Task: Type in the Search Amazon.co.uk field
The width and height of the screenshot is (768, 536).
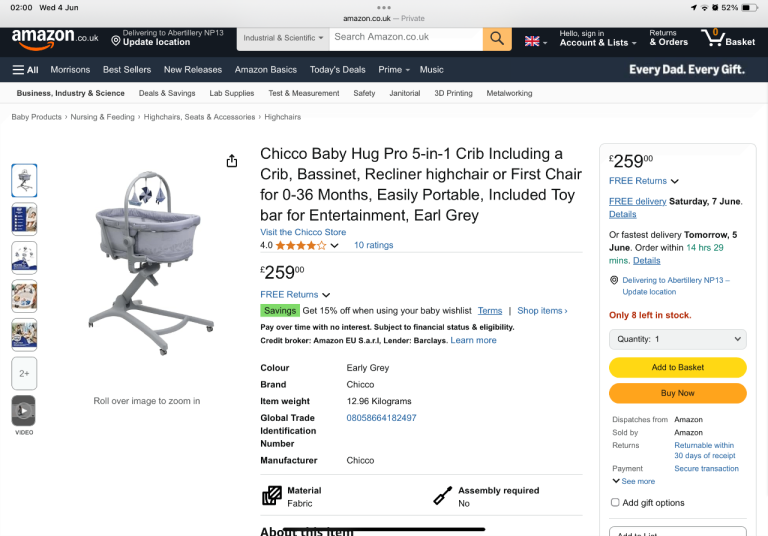Action: (x=407, y=38)
